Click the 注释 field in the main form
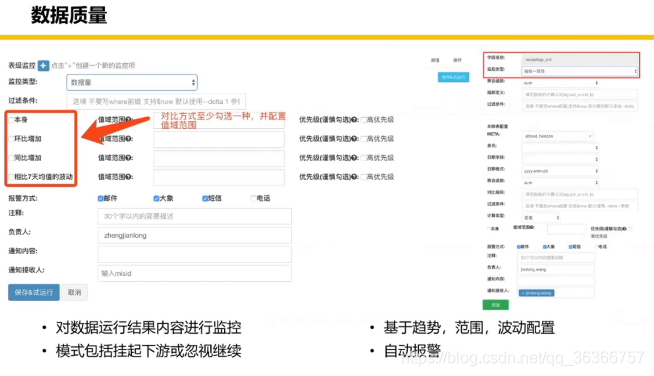The height and width of the screenshot is (376, 654). (195, 216)
